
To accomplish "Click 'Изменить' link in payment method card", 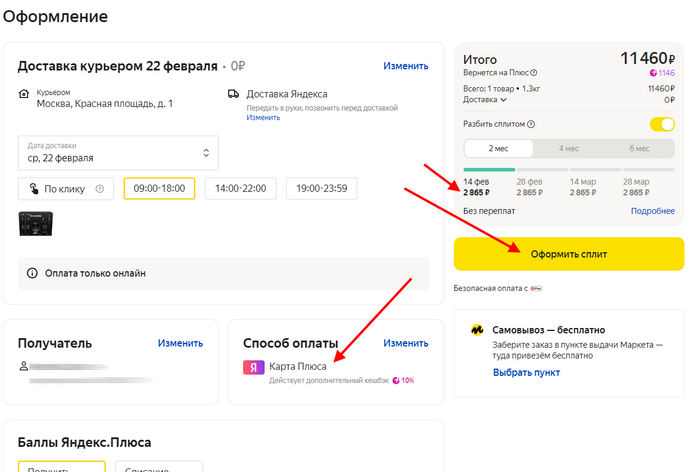I will (405, 343).
